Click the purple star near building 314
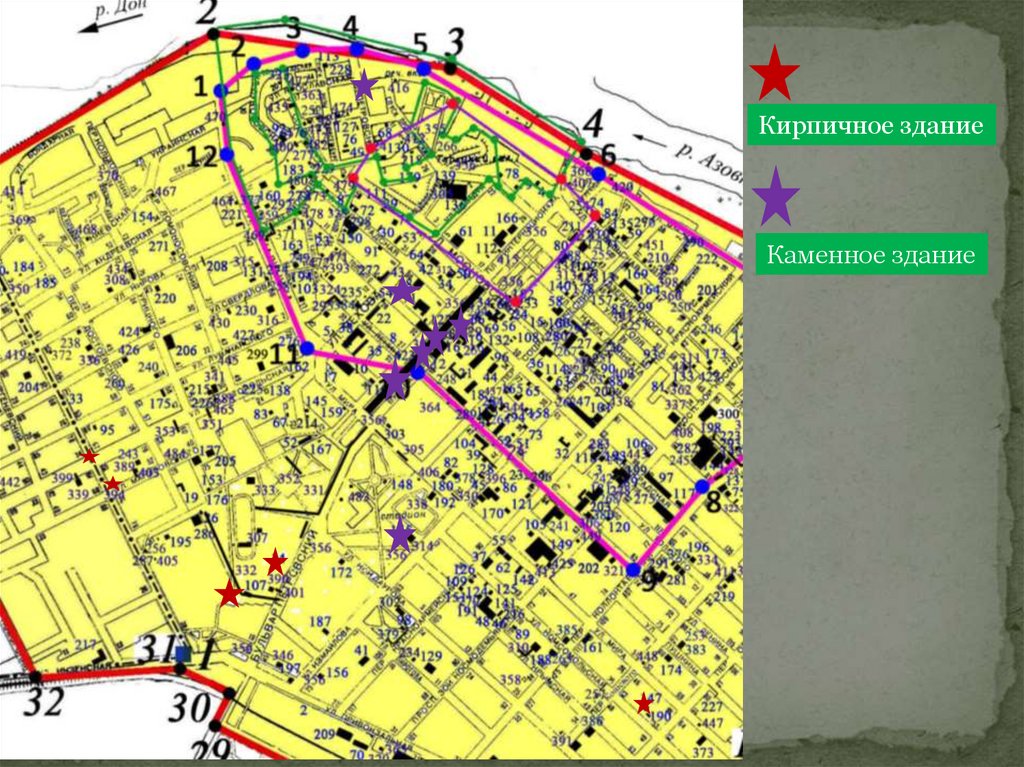 point(400,536)
